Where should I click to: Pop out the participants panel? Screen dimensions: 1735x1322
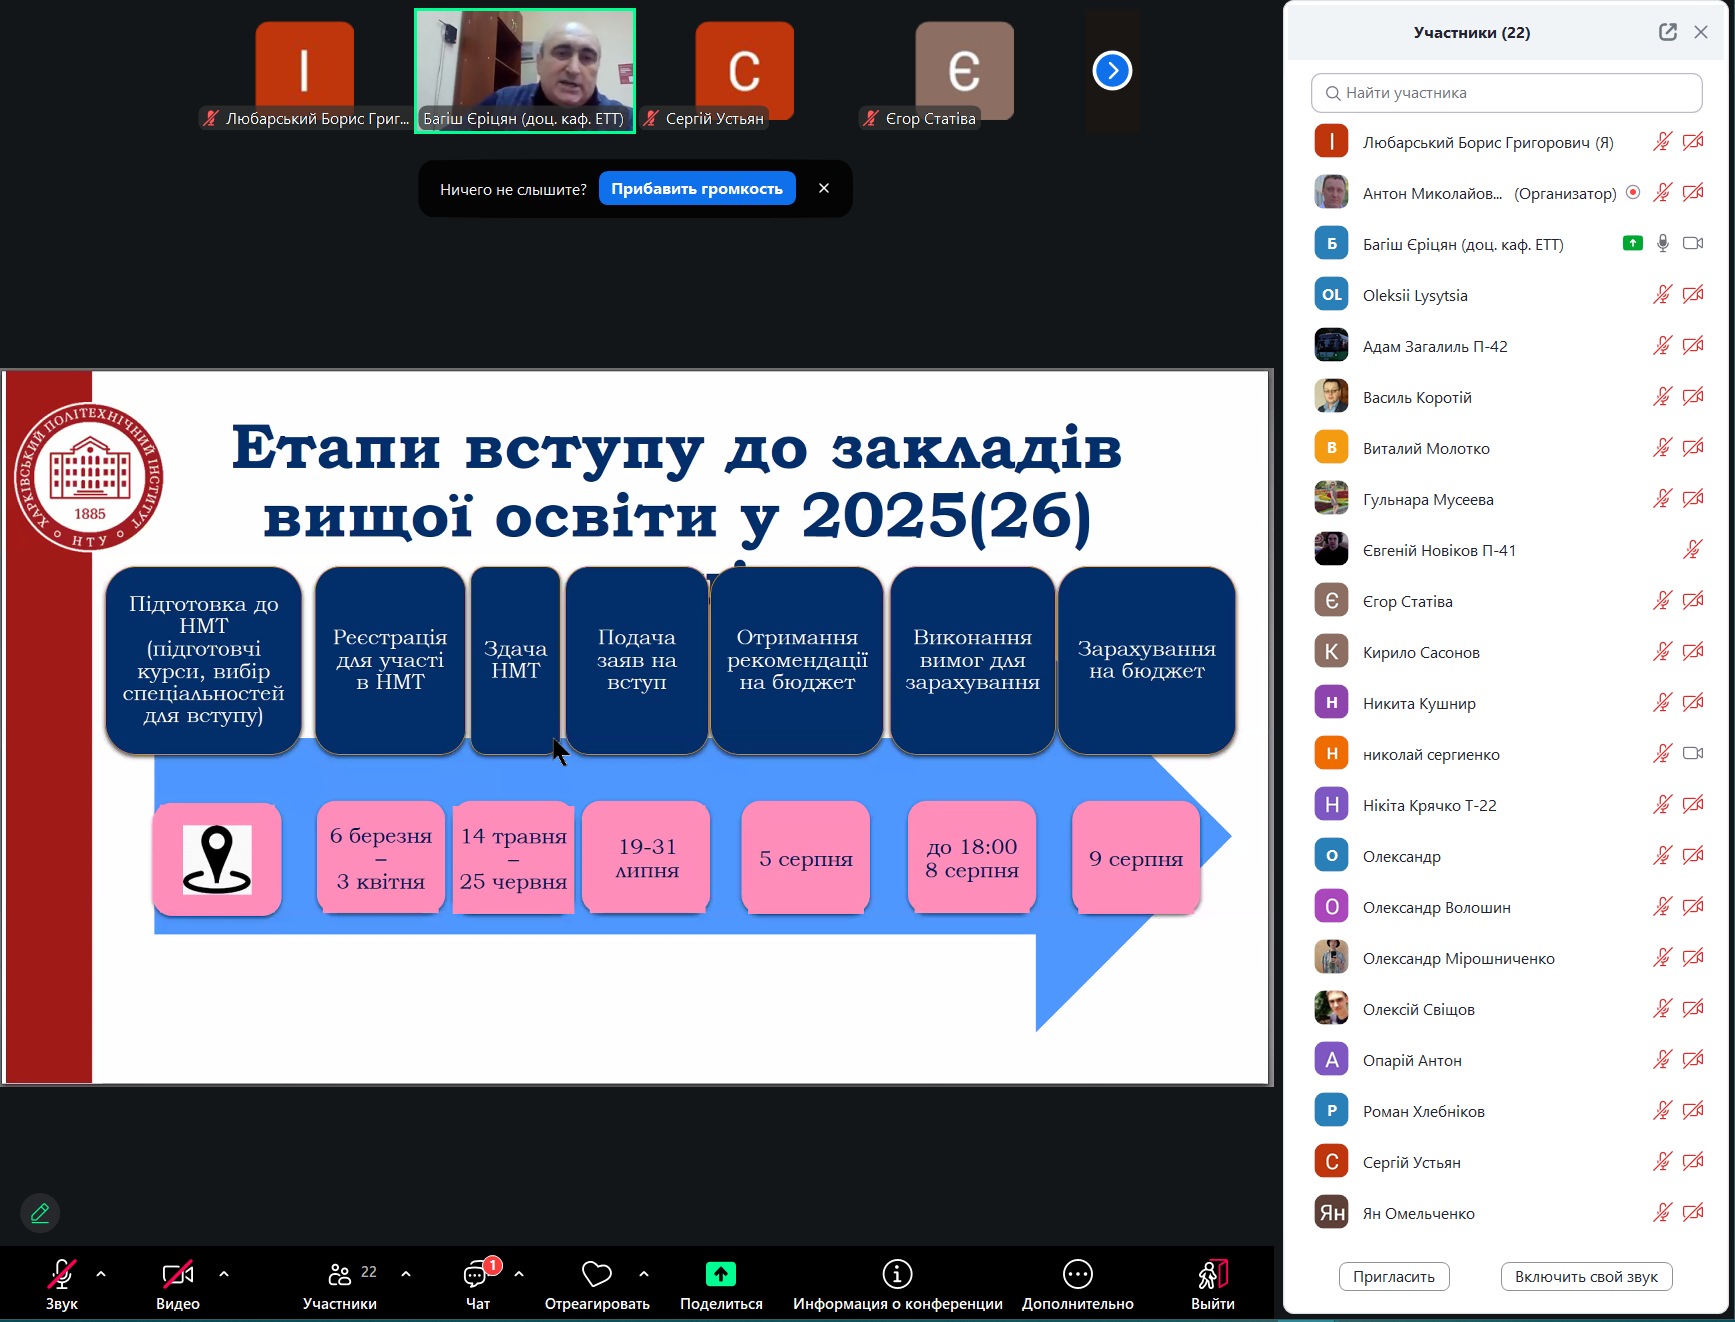(1667, 32)
